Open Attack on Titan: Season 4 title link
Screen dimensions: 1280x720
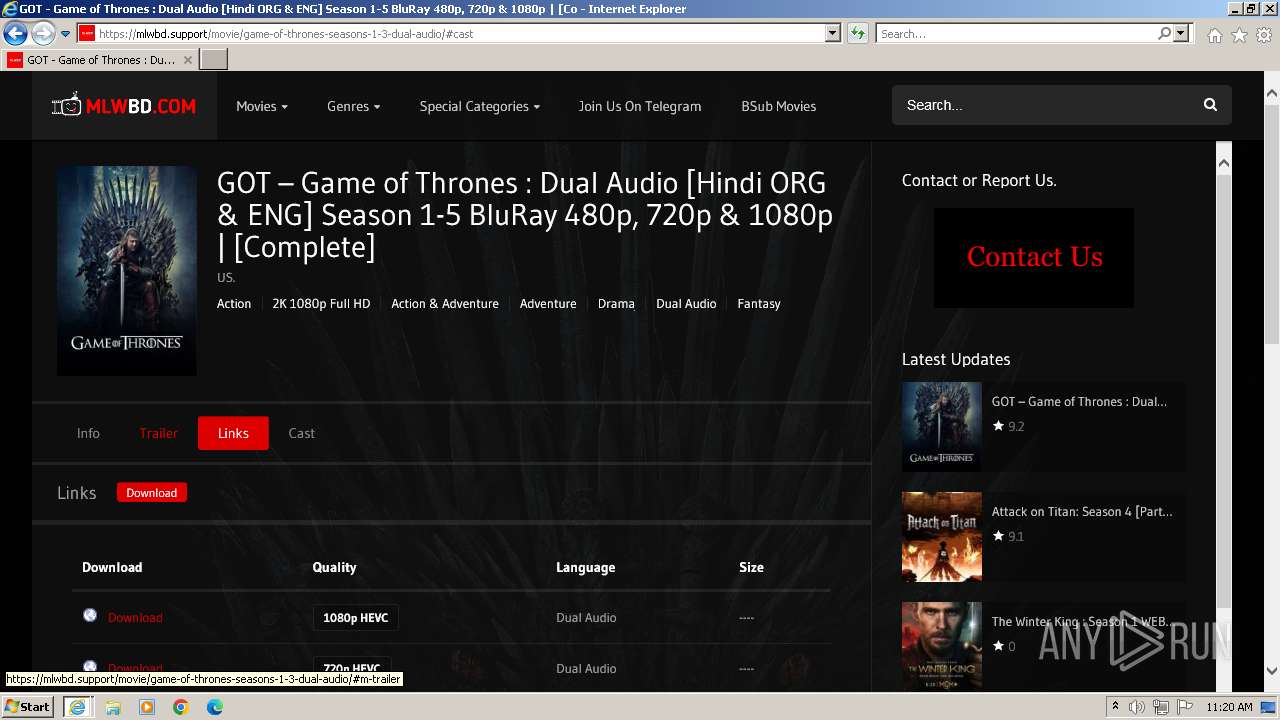1082,512
